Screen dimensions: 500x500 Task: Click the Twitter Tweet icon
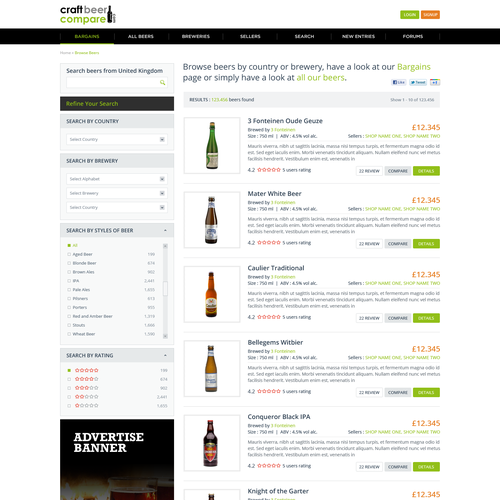[418, 82]
